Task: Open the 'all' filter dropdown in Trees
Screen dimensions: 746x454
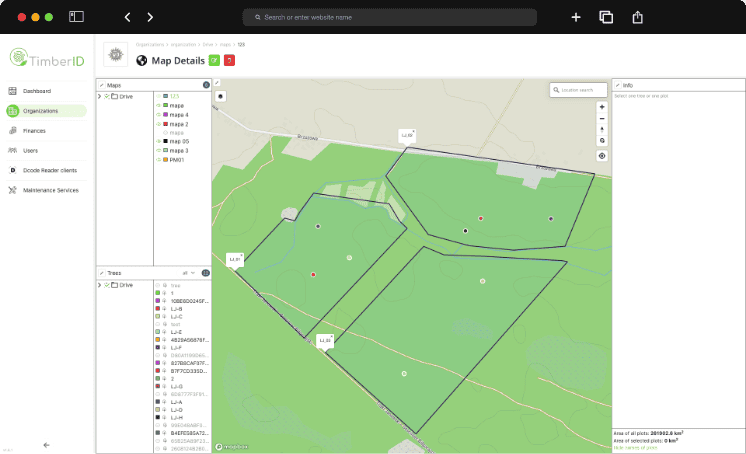Action: [187, 272]
